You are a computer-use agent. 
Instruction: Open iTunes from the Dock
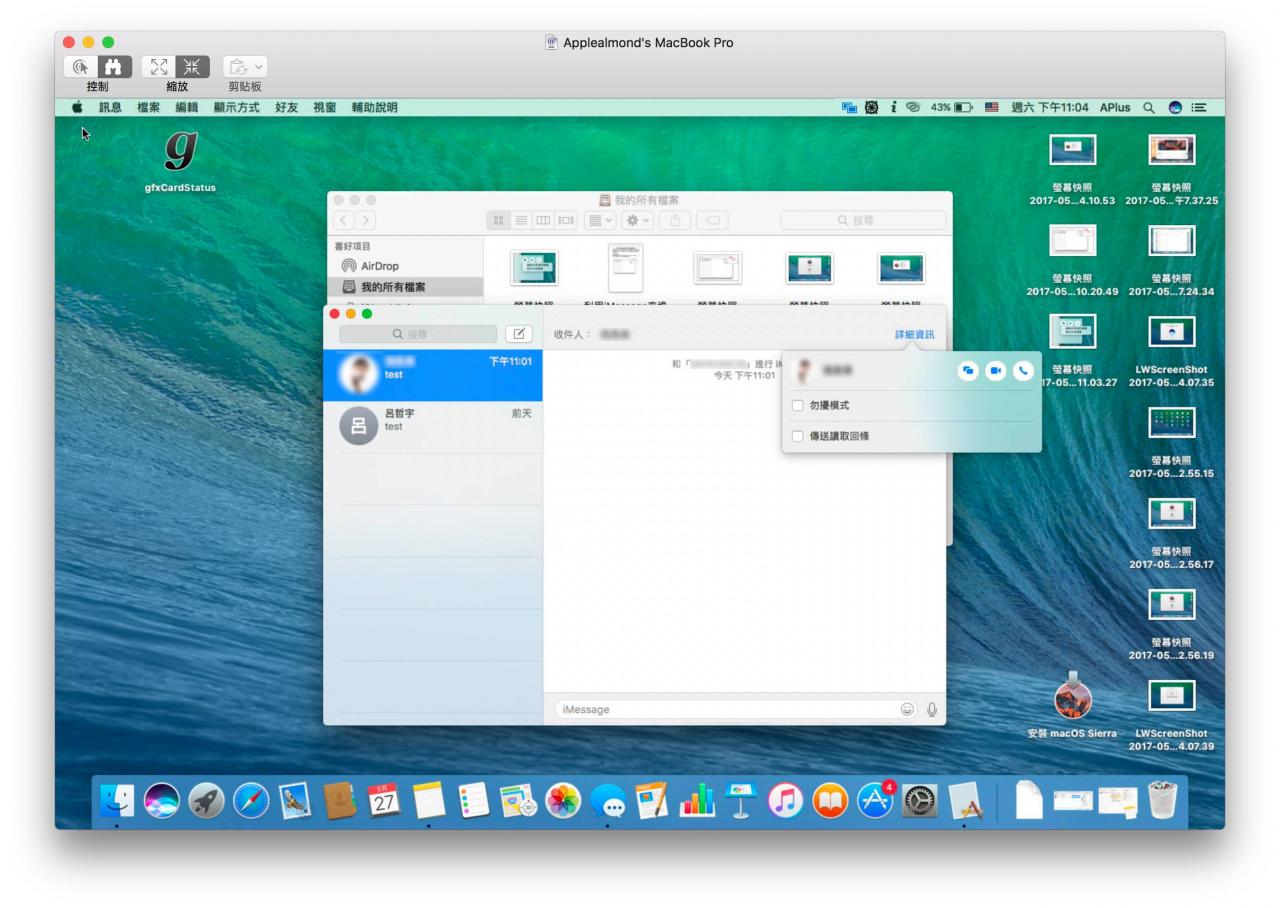(785, 800)
